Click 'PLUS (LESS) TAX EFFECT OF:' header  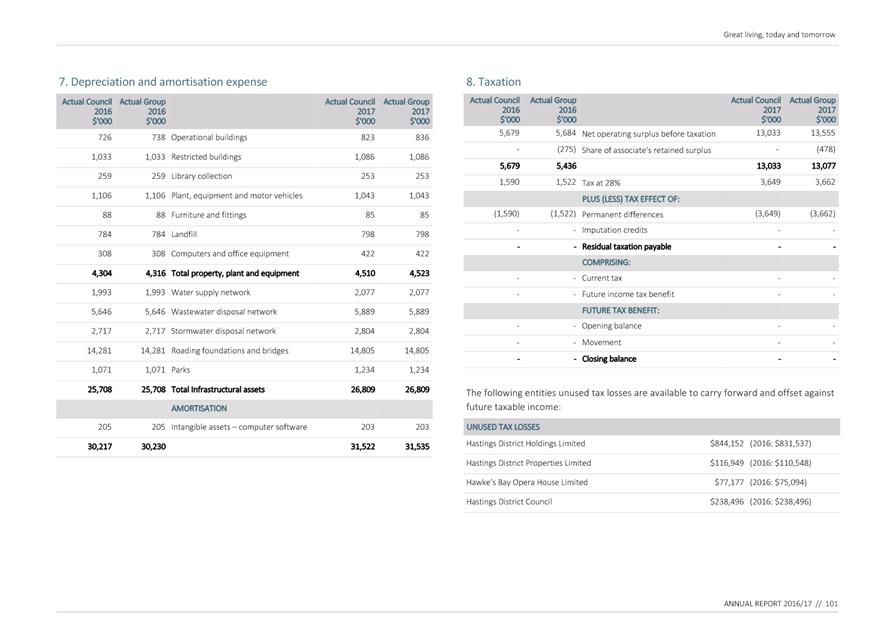coord(631,199)
